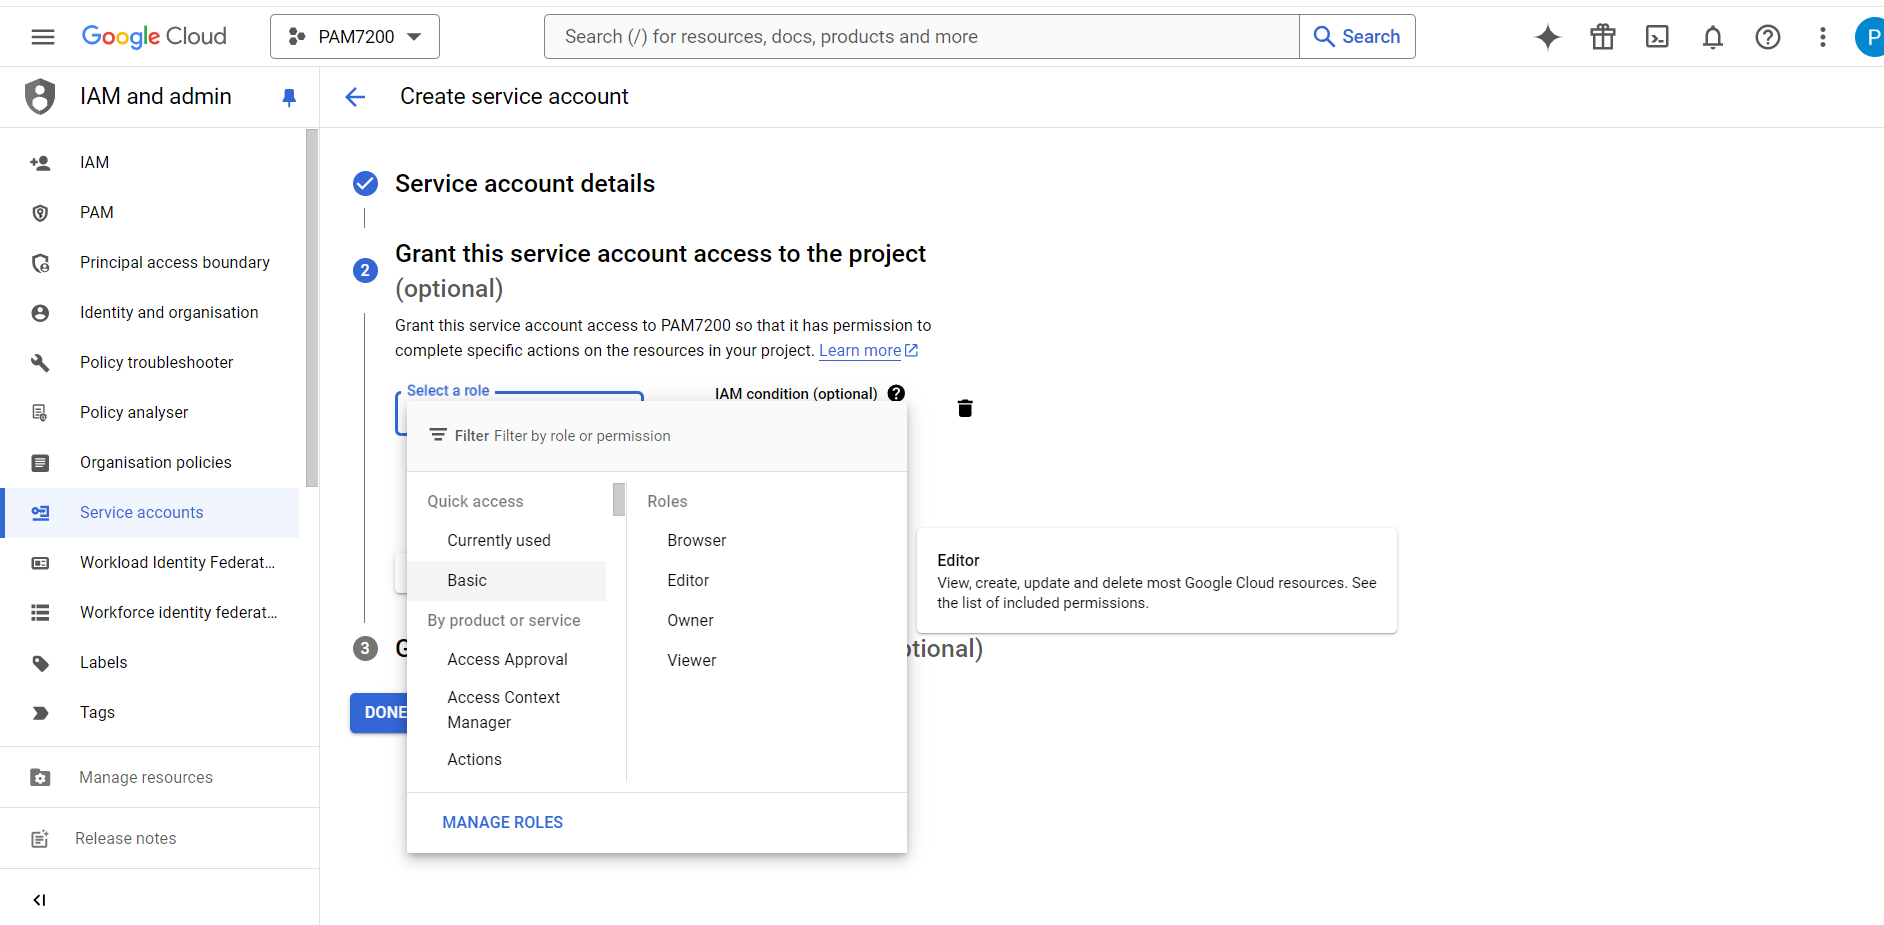Open the free trial gift icon
Viewport: 1884px width, 925px height.
[x=1602, y=37]
